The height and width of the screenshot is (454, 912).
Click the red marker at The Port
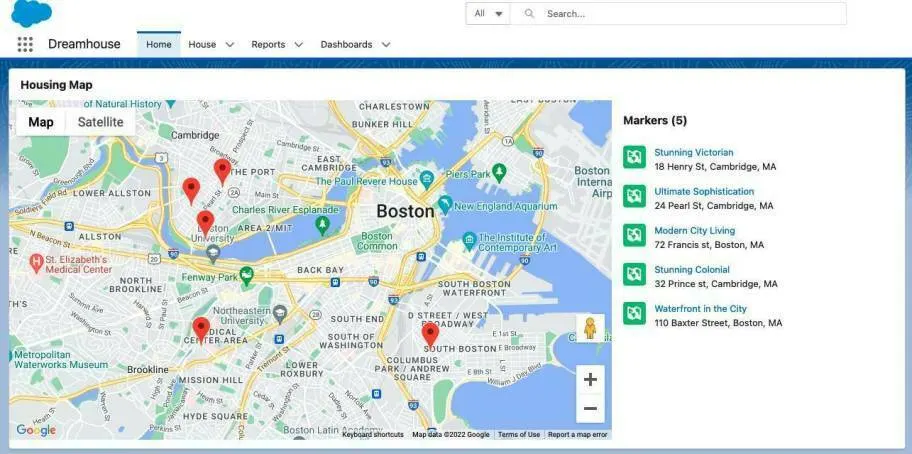point(222,172)
